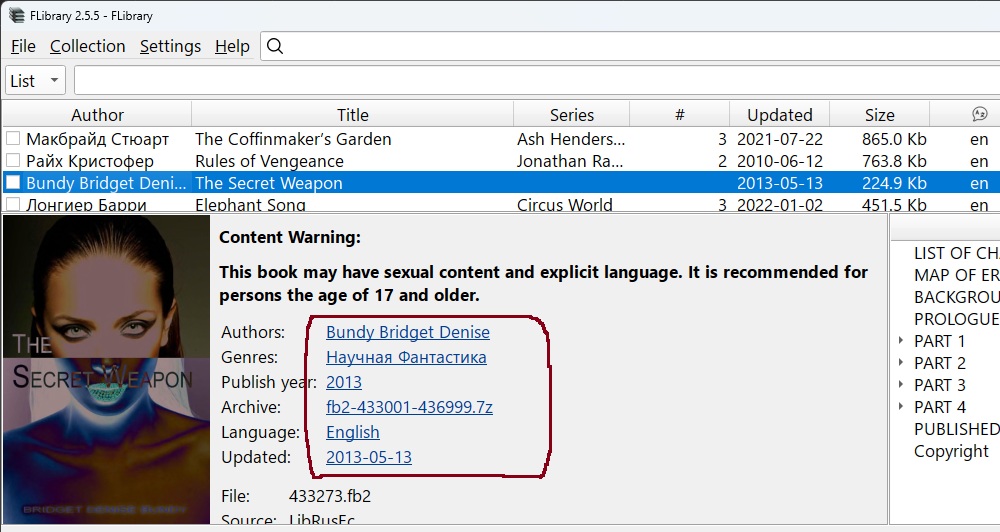Open the Bundy Bridget Denise author link
The width and height of the screenshot is (1000, 532).
click(408, 332)
